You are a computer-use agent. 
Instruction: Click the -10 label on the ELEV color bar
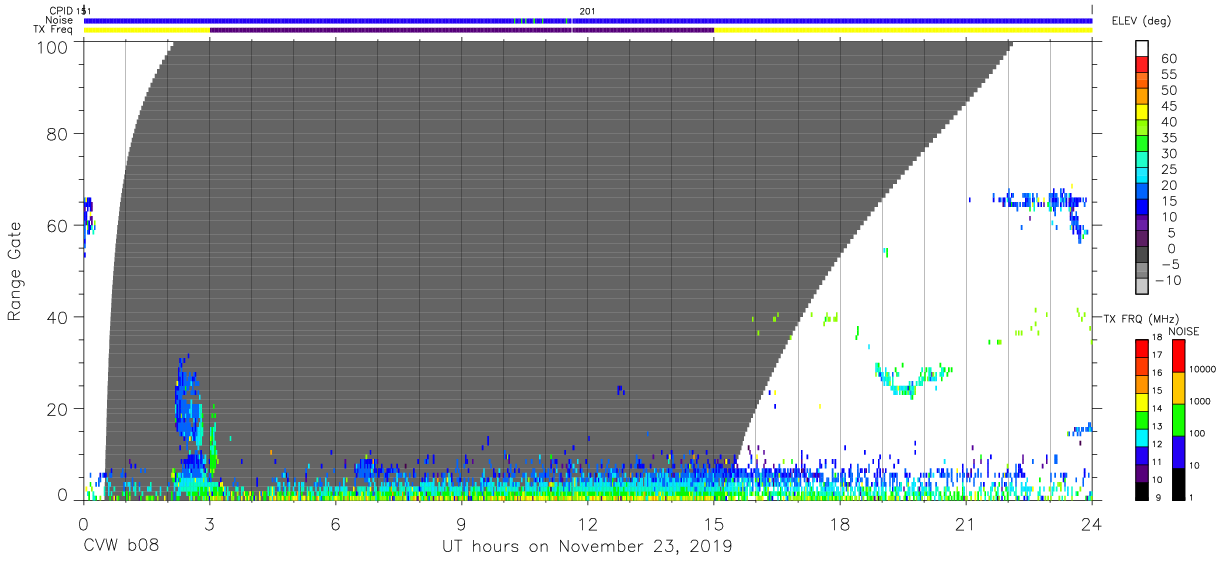[x=1166, y=280]
